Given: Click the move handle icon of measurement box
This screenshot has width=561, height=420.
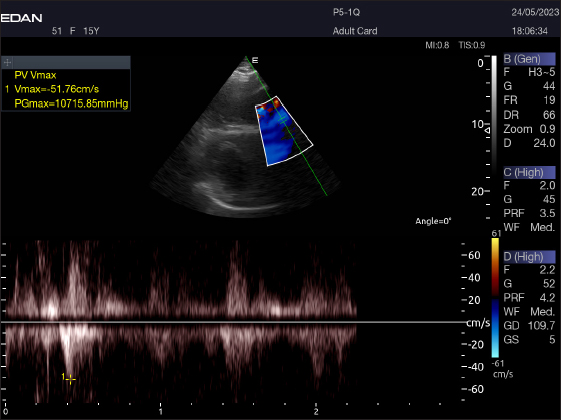Looking at the screenshot, I should [7, 63].
